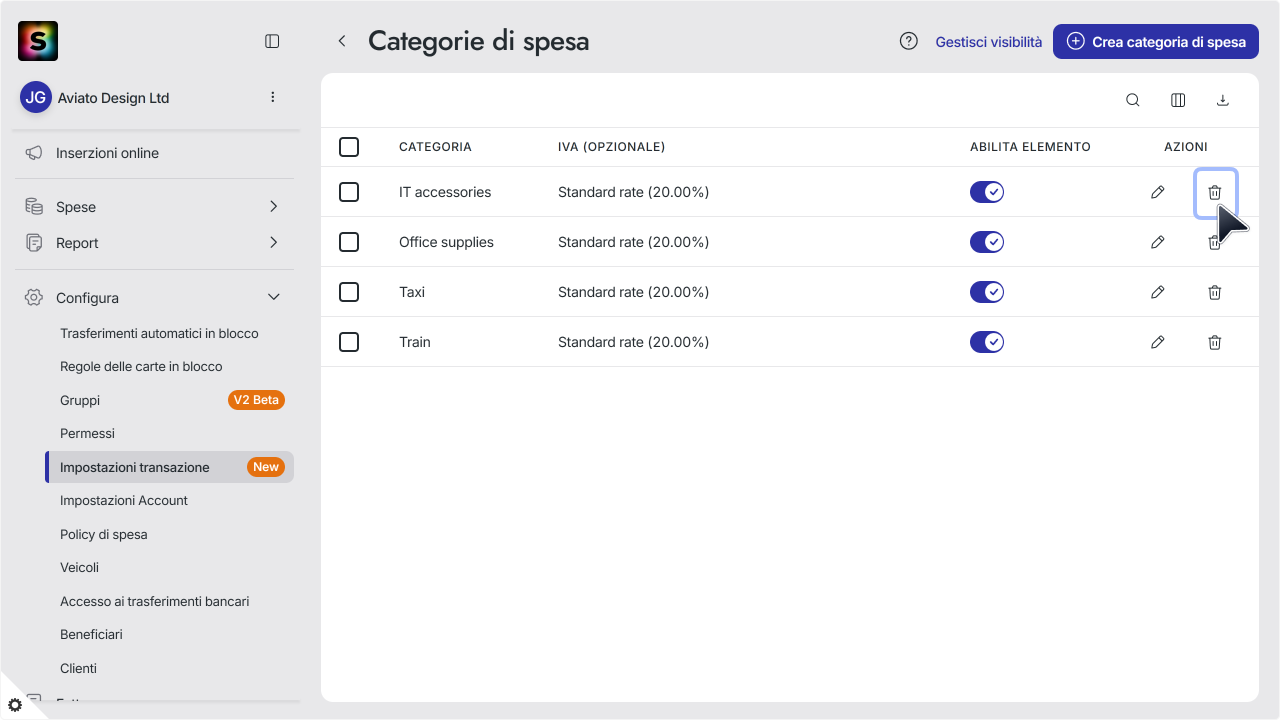Click the Taxi category name
Viewport: 1280px width, 720px height.
tap(412, 292)
